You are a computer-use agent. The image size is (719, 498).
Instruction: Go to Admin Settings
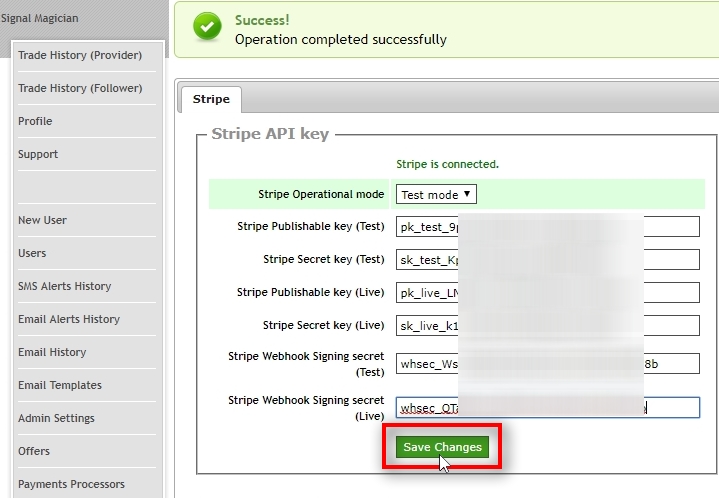coord(56,418)
